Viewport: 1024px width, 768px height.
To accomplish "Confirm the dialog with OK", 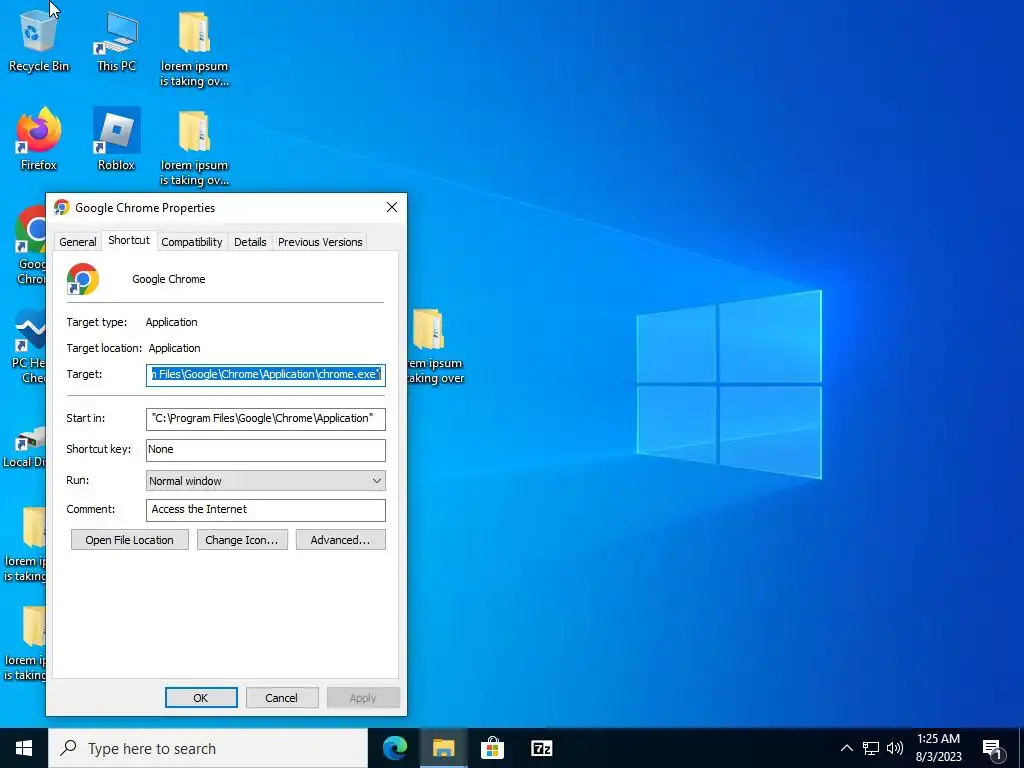I will [201, 697].
